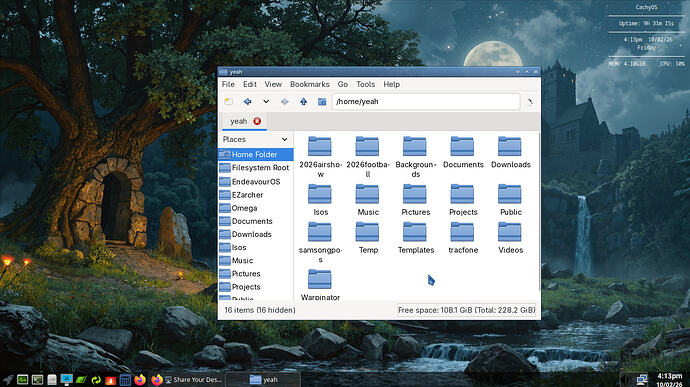Open the Isos sidebar bookmark
The image size is (690, 387).
click(x=256, y=248)
